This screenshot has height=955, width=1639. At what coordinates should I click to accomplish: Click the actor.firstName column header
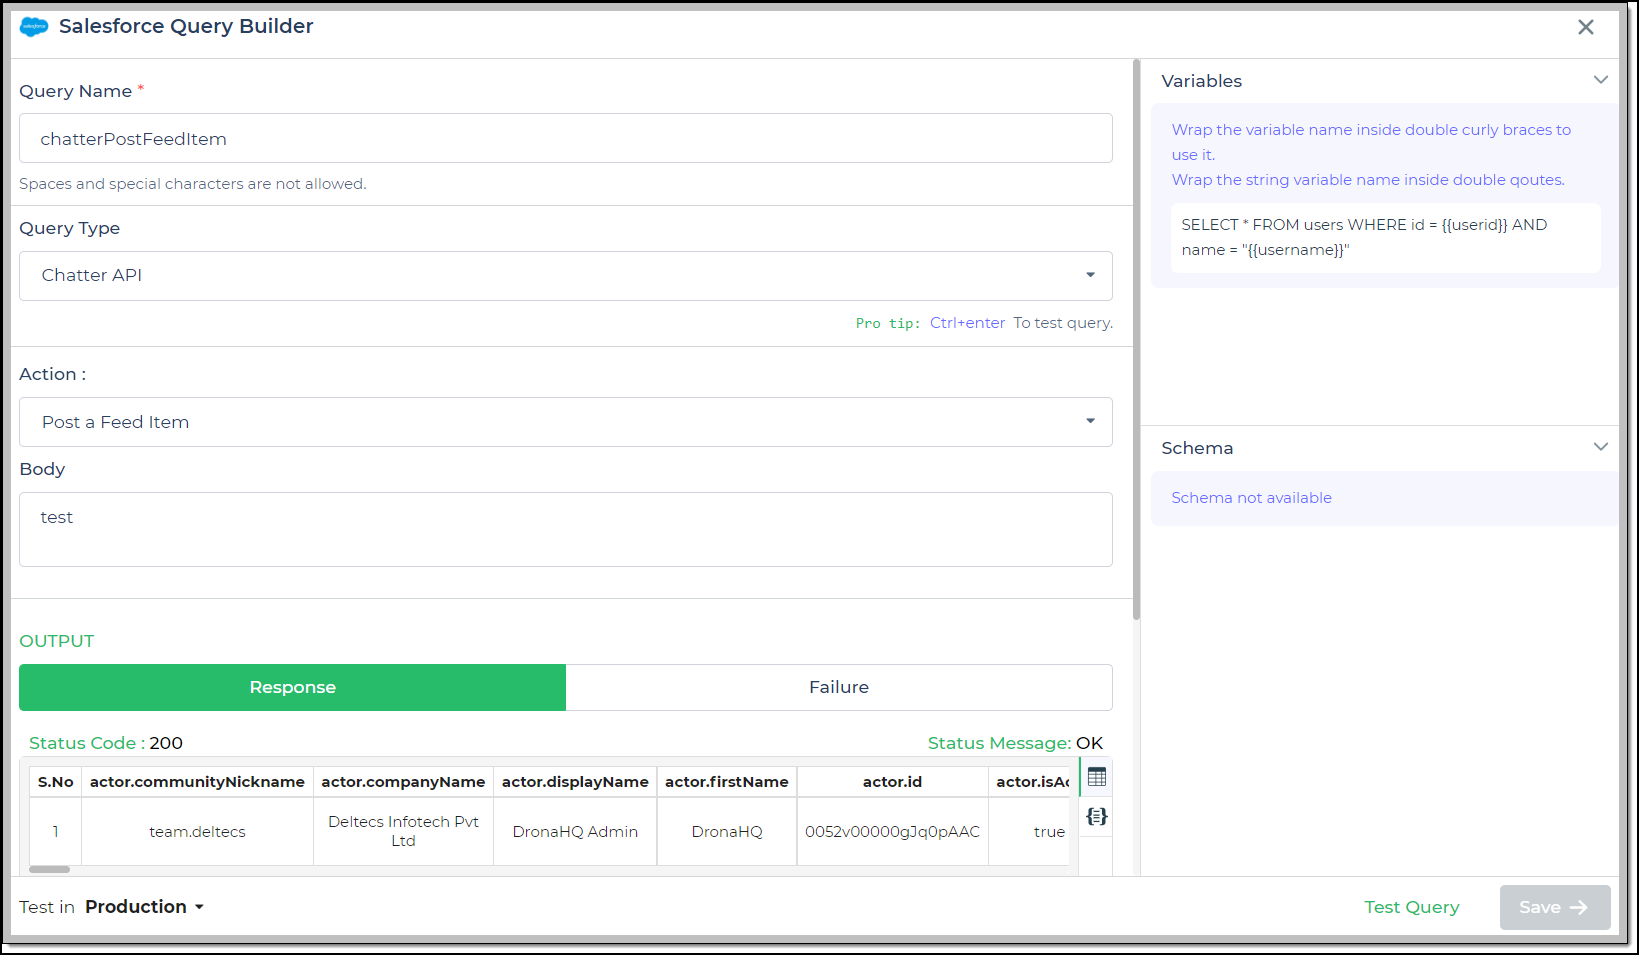click(x=727, y=782)
